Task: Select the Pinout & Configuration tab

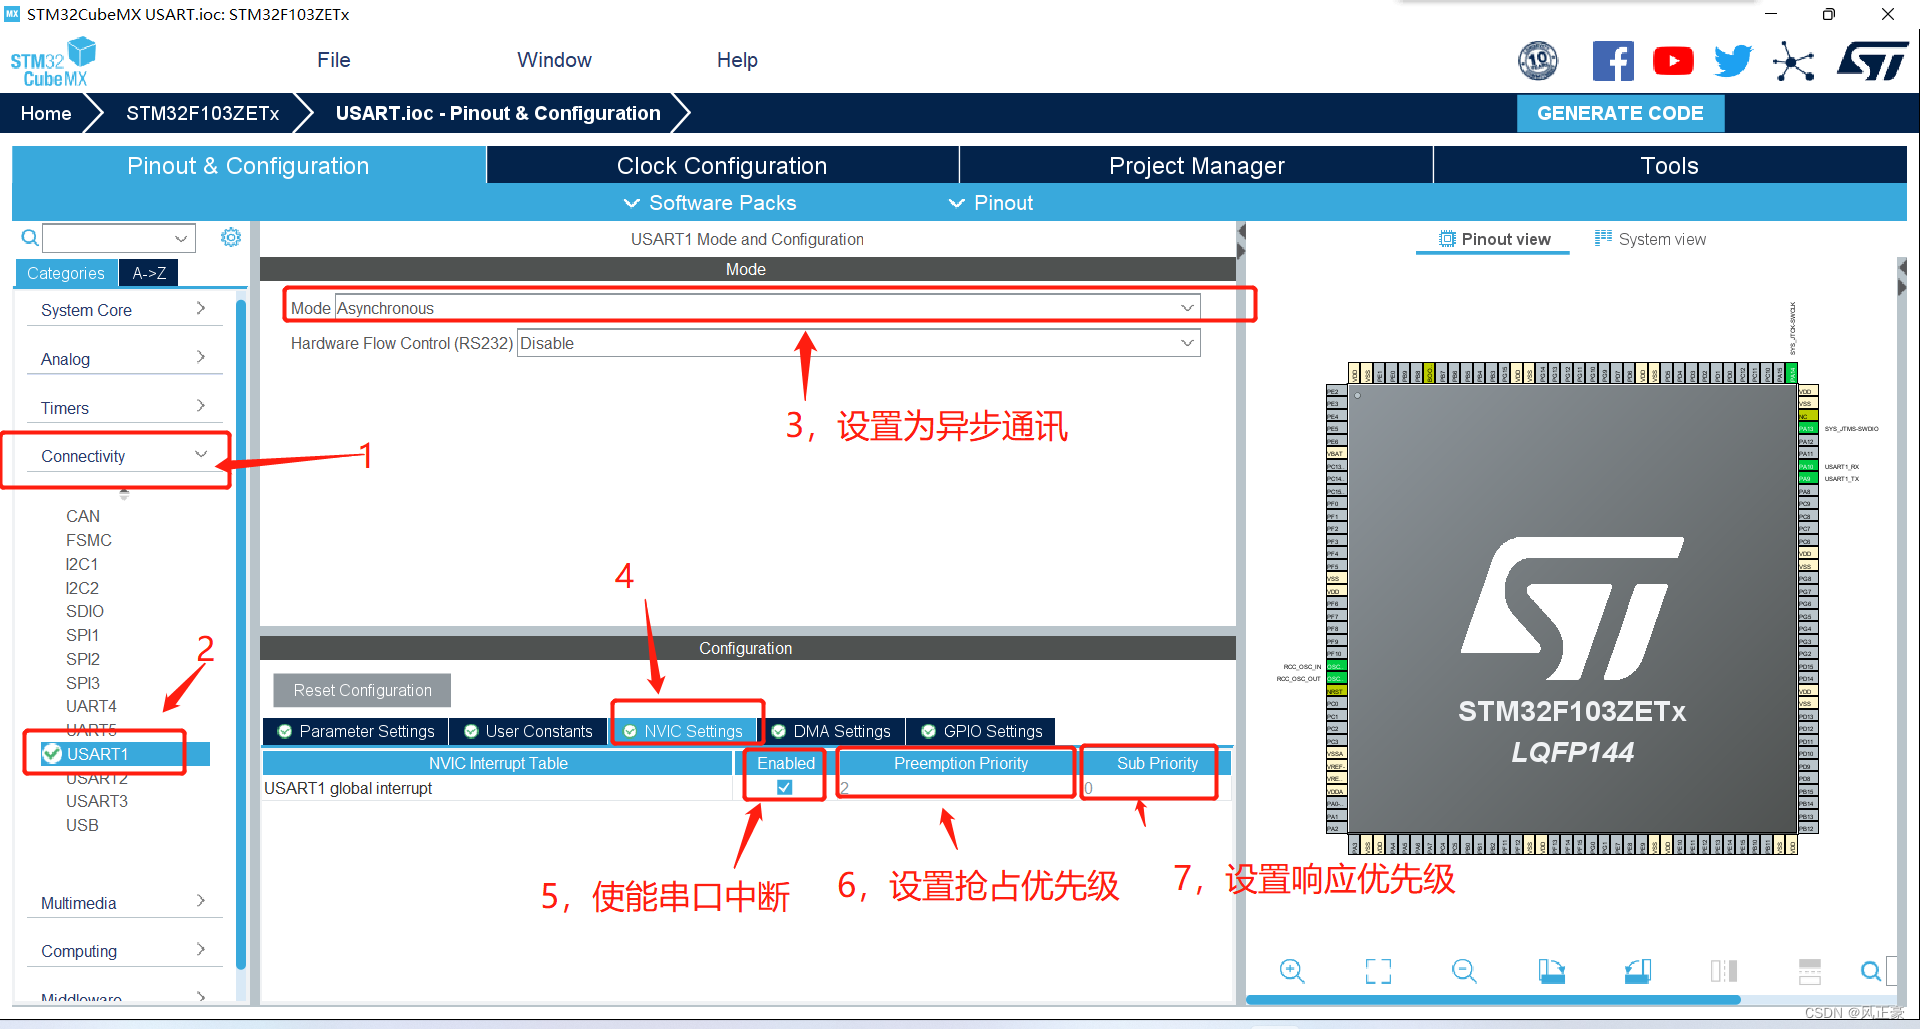Action: [249, 165]
